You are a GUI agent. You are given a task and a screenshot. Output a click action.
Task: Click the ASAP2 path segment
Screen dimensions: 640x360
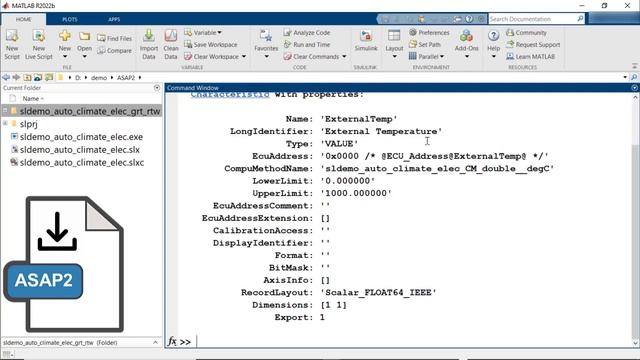tap(126, 78)
